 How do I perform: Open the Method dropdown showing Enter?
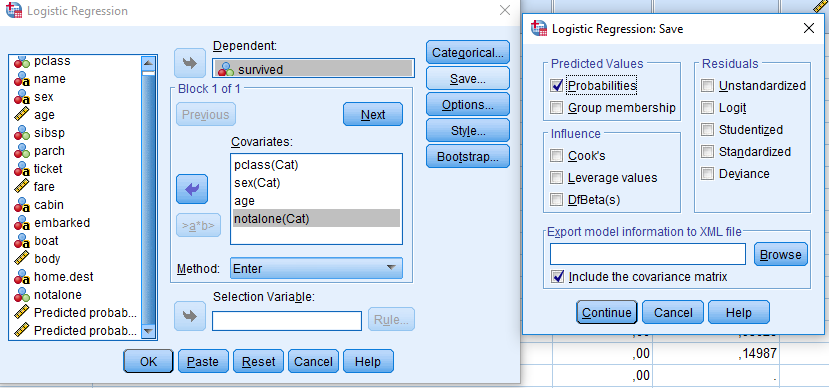(x=316, y=268)
